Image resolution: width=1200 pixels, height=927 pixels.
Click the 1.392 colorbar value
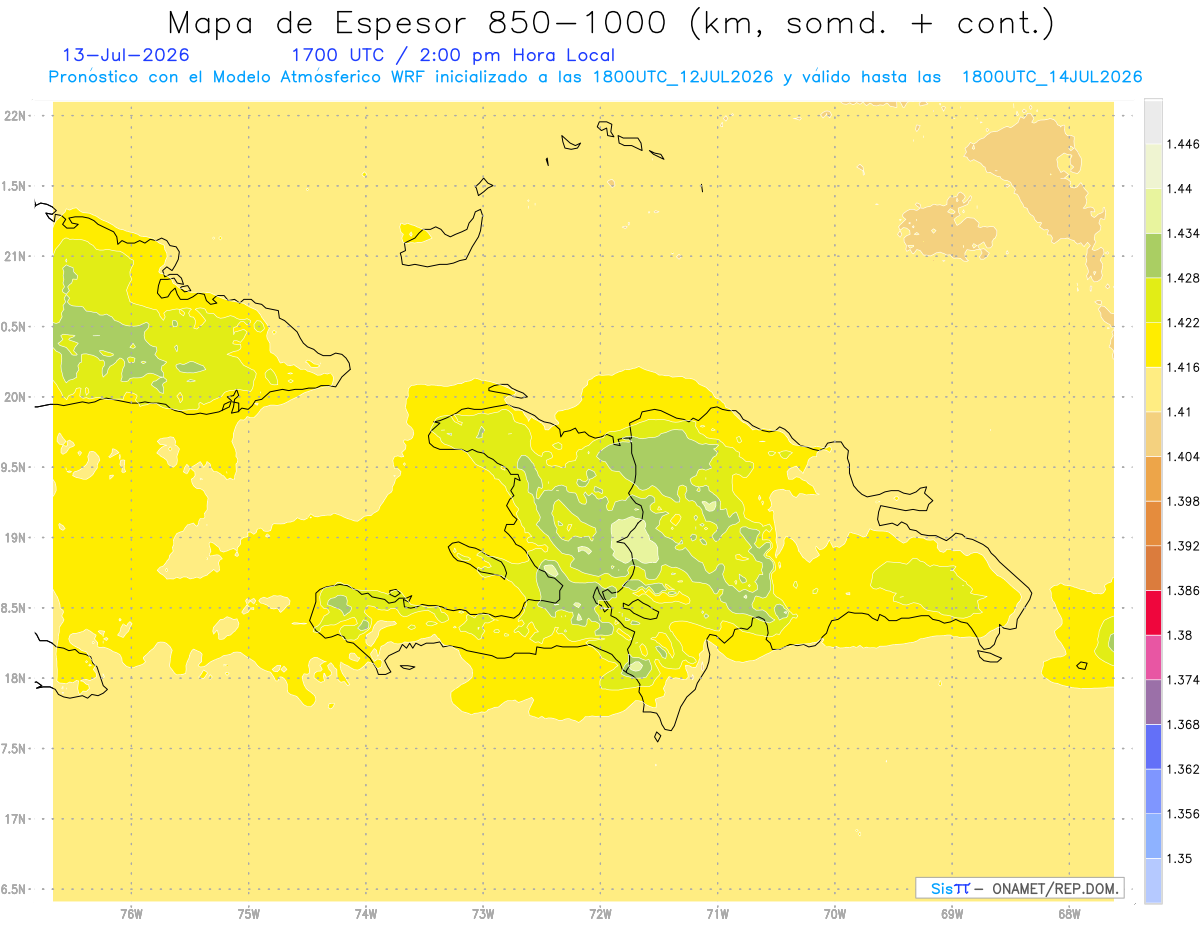[1183, 546]
